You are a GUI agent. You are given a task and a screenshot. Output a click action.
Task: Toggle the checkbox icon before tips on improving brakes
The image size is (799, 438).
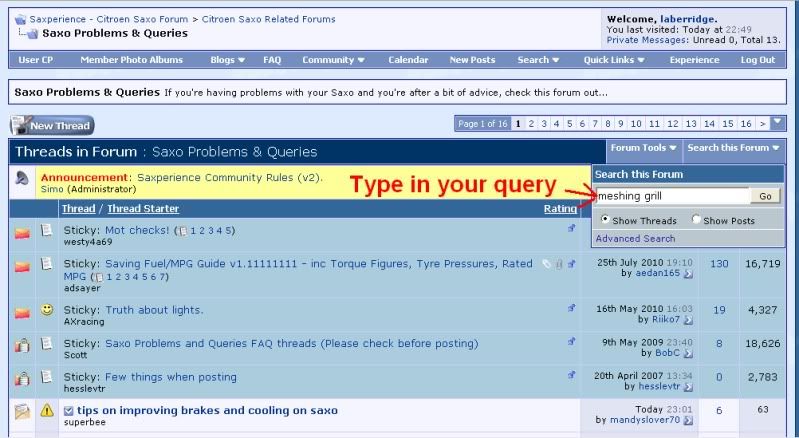(68, 411)
